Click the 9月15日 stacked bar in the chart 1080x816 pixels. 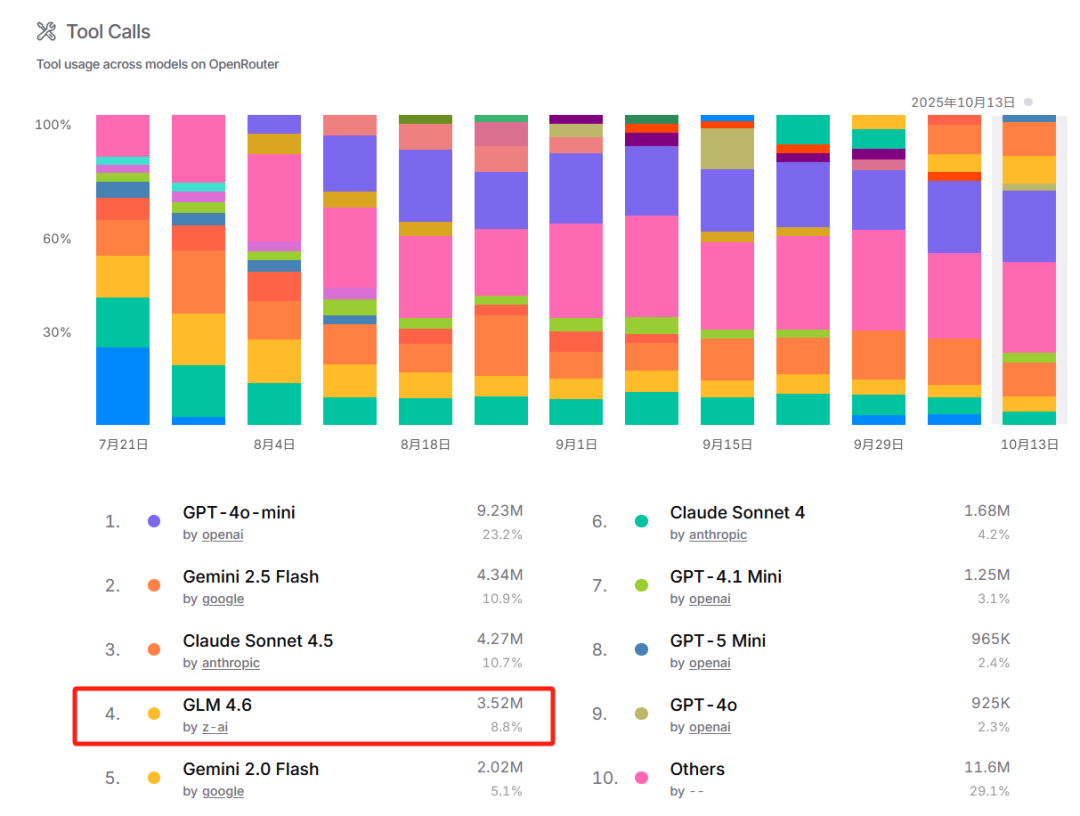point(727,270)
